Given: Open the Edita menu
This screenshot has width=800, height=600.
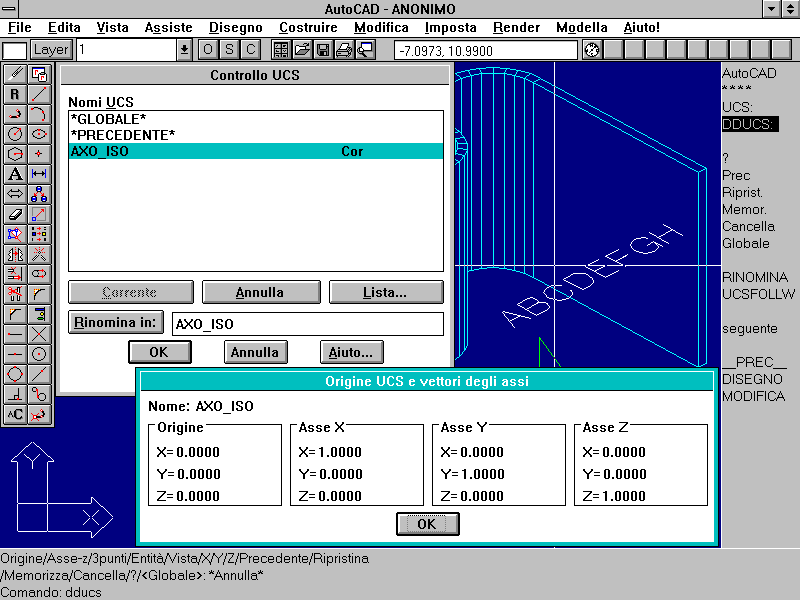Looking at the screenshot, I should [64, 28].
